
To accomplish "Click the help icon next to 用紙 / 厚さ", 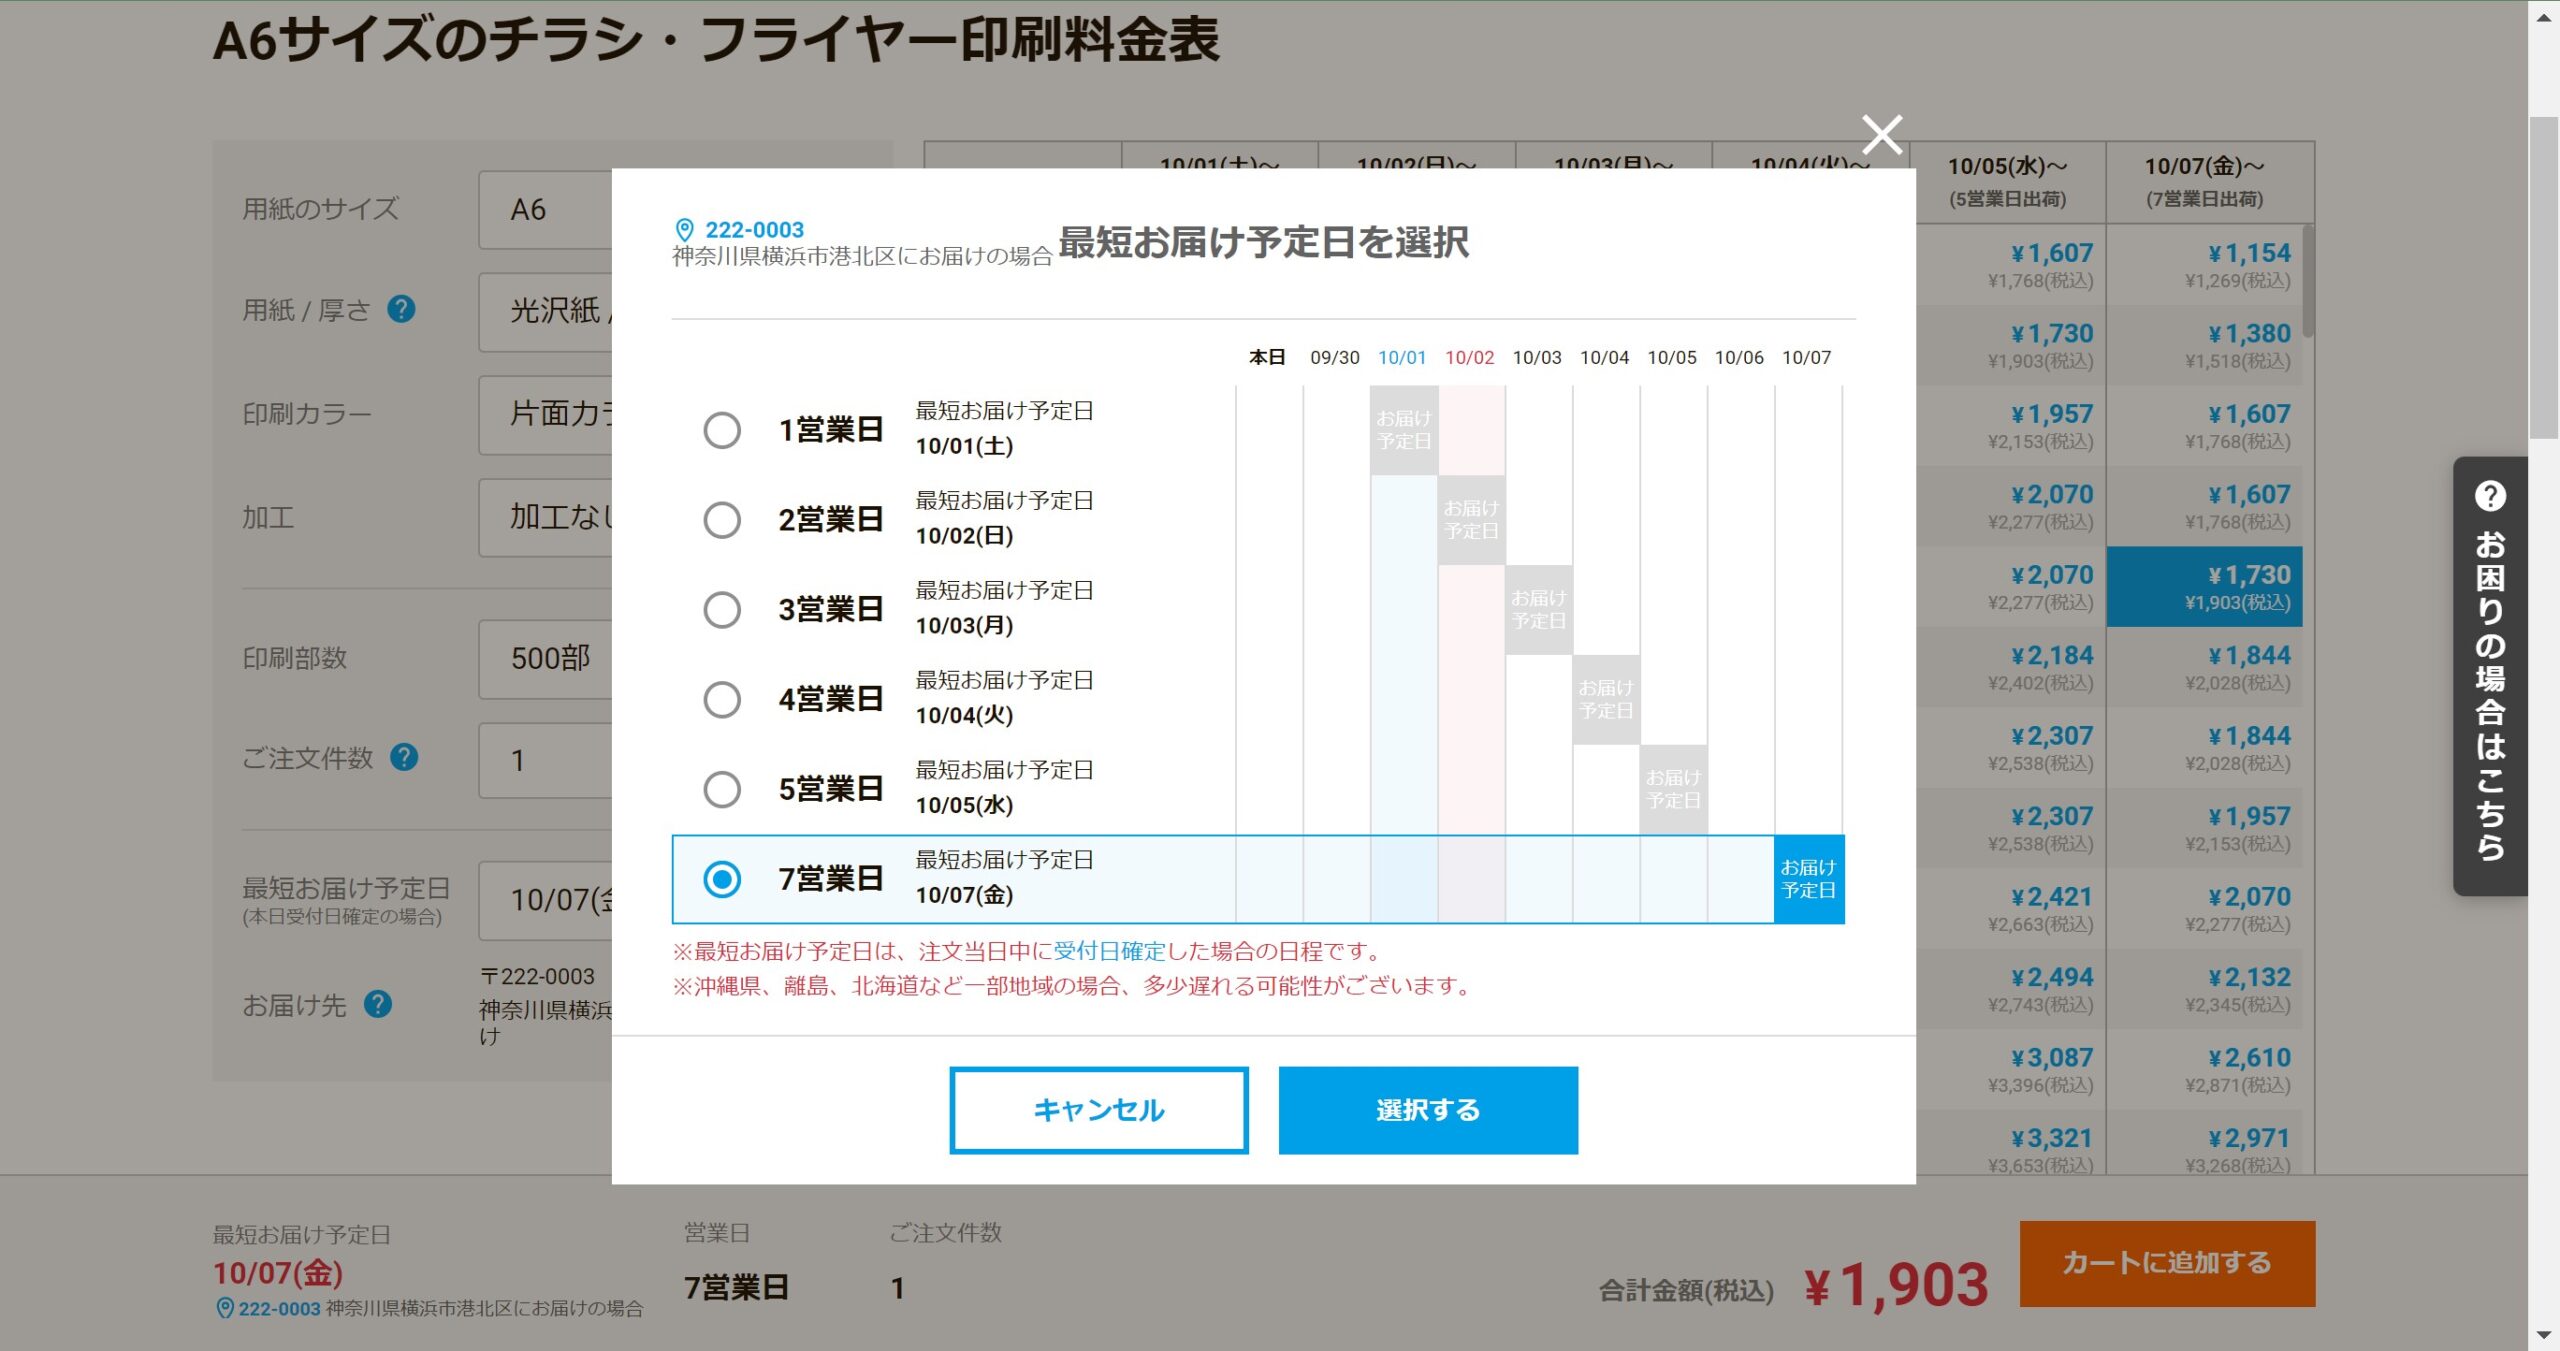I will [401, 310].
